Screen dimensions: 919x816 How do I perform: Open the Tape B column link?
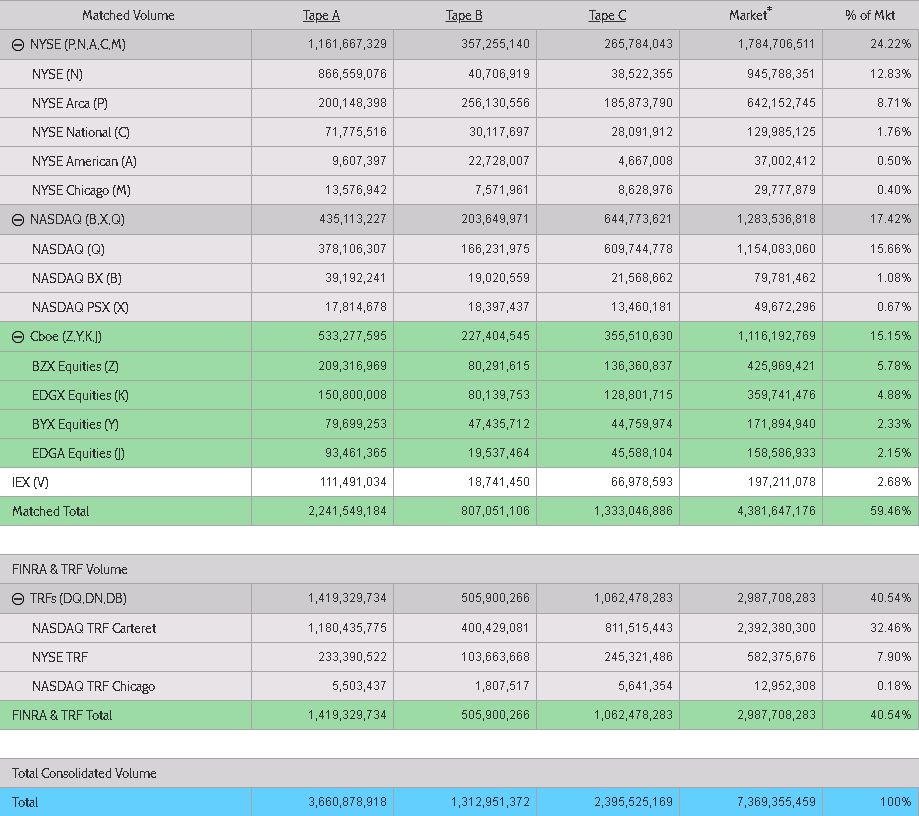click(x=464, y=16)
